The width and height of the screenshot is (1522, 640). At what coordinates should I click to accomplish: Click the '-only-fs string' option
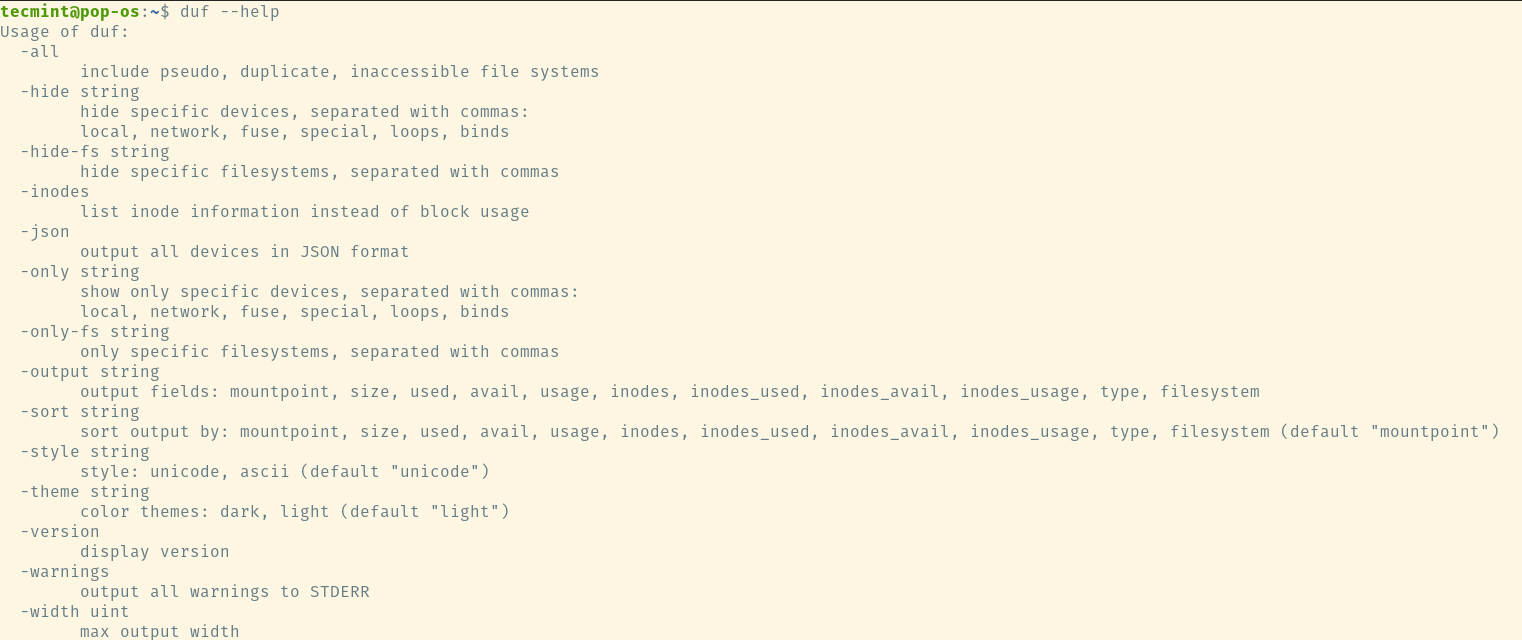point(95,332)
